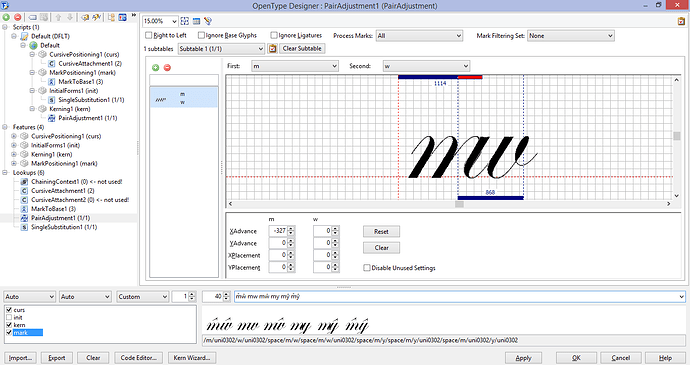Open the Code Editor...

coord(139,358)
